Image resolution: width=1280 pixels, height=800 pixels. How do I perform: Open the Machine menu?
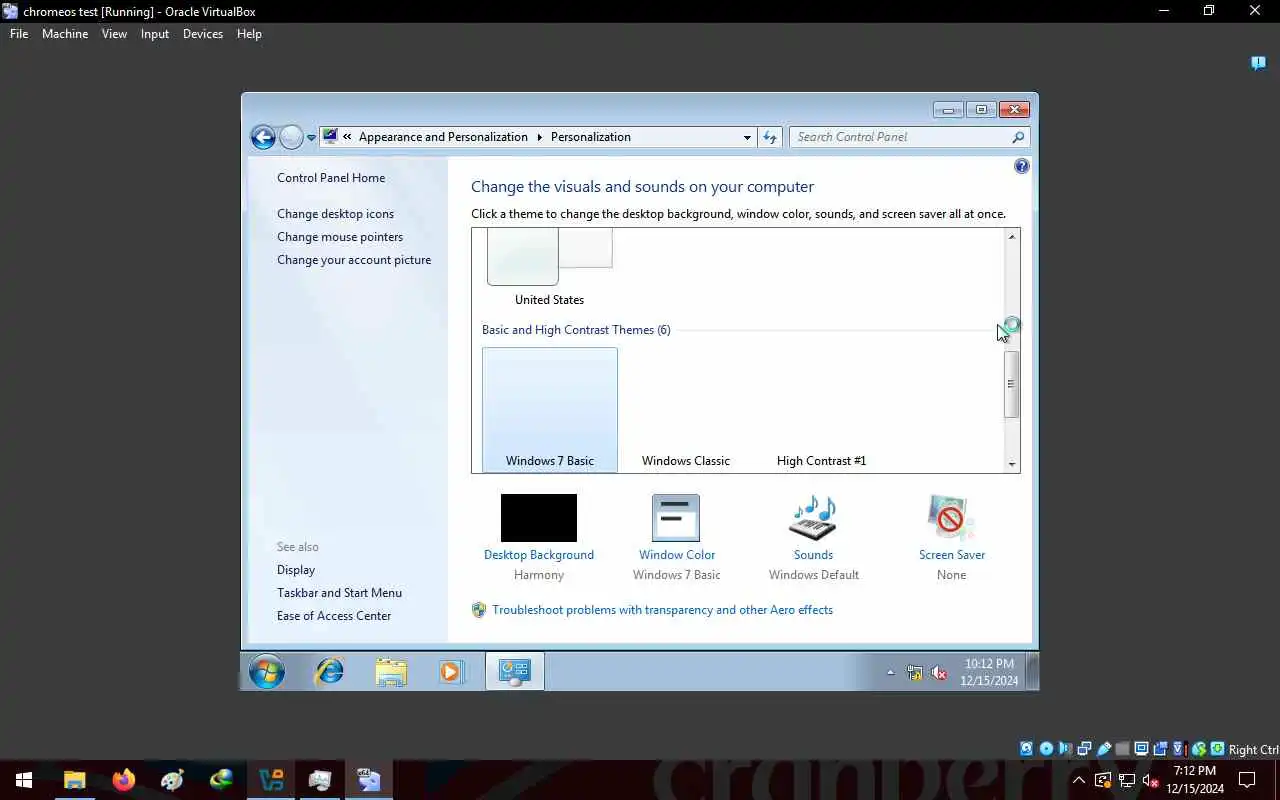point(65,34)
